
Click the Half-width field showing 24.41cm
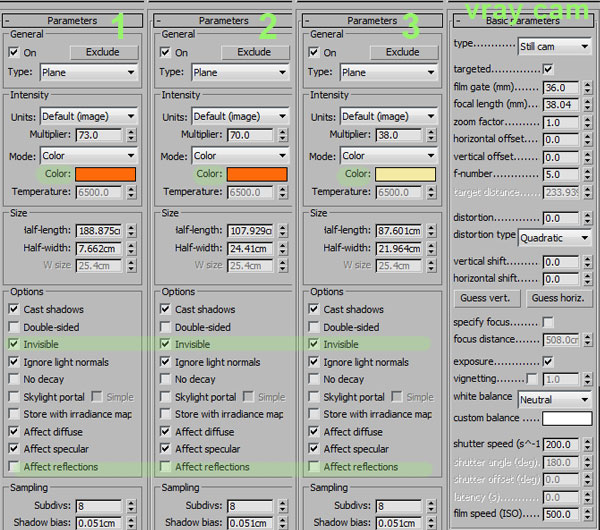[250, 249]
